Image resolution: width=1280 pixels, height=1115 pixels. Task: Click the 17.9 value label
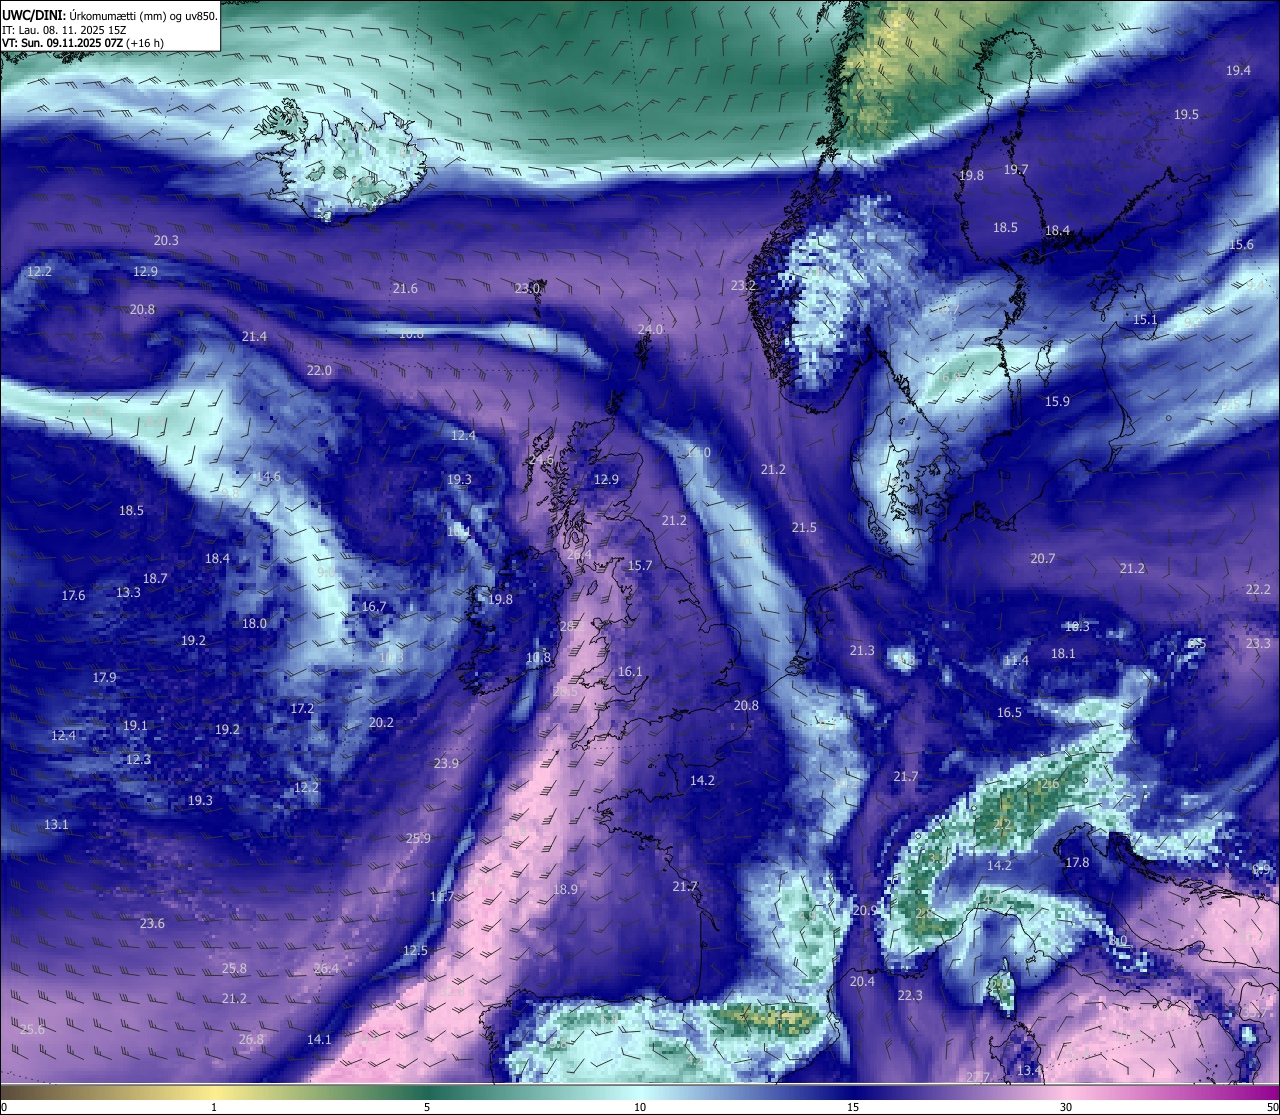[104, 678]
